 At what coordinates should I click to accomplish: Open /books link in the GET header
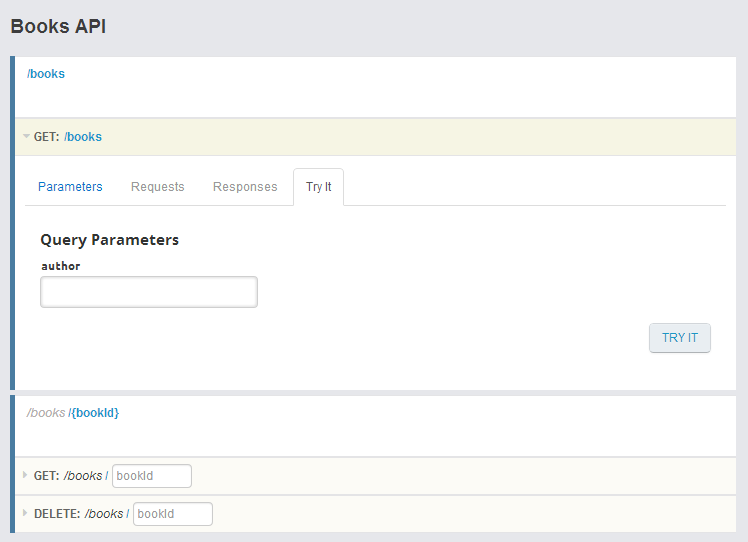(x=83, y=137)
